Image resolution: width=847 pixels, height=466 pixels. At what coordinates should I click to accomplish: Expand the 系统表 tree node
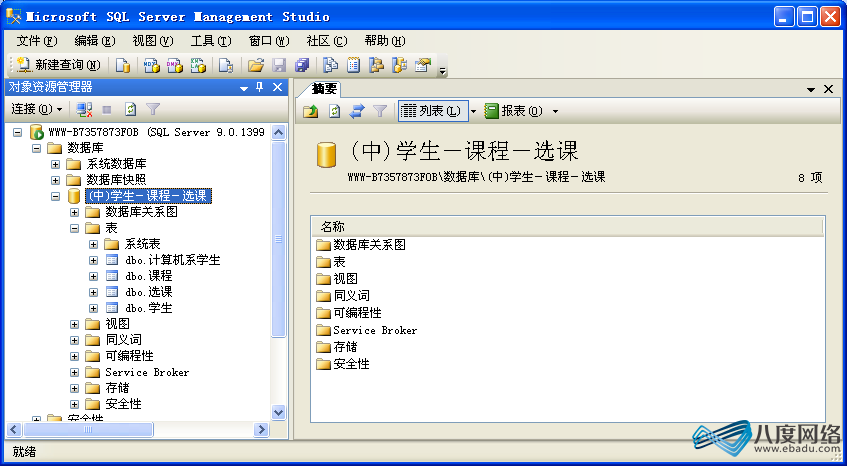click(93, 244)
